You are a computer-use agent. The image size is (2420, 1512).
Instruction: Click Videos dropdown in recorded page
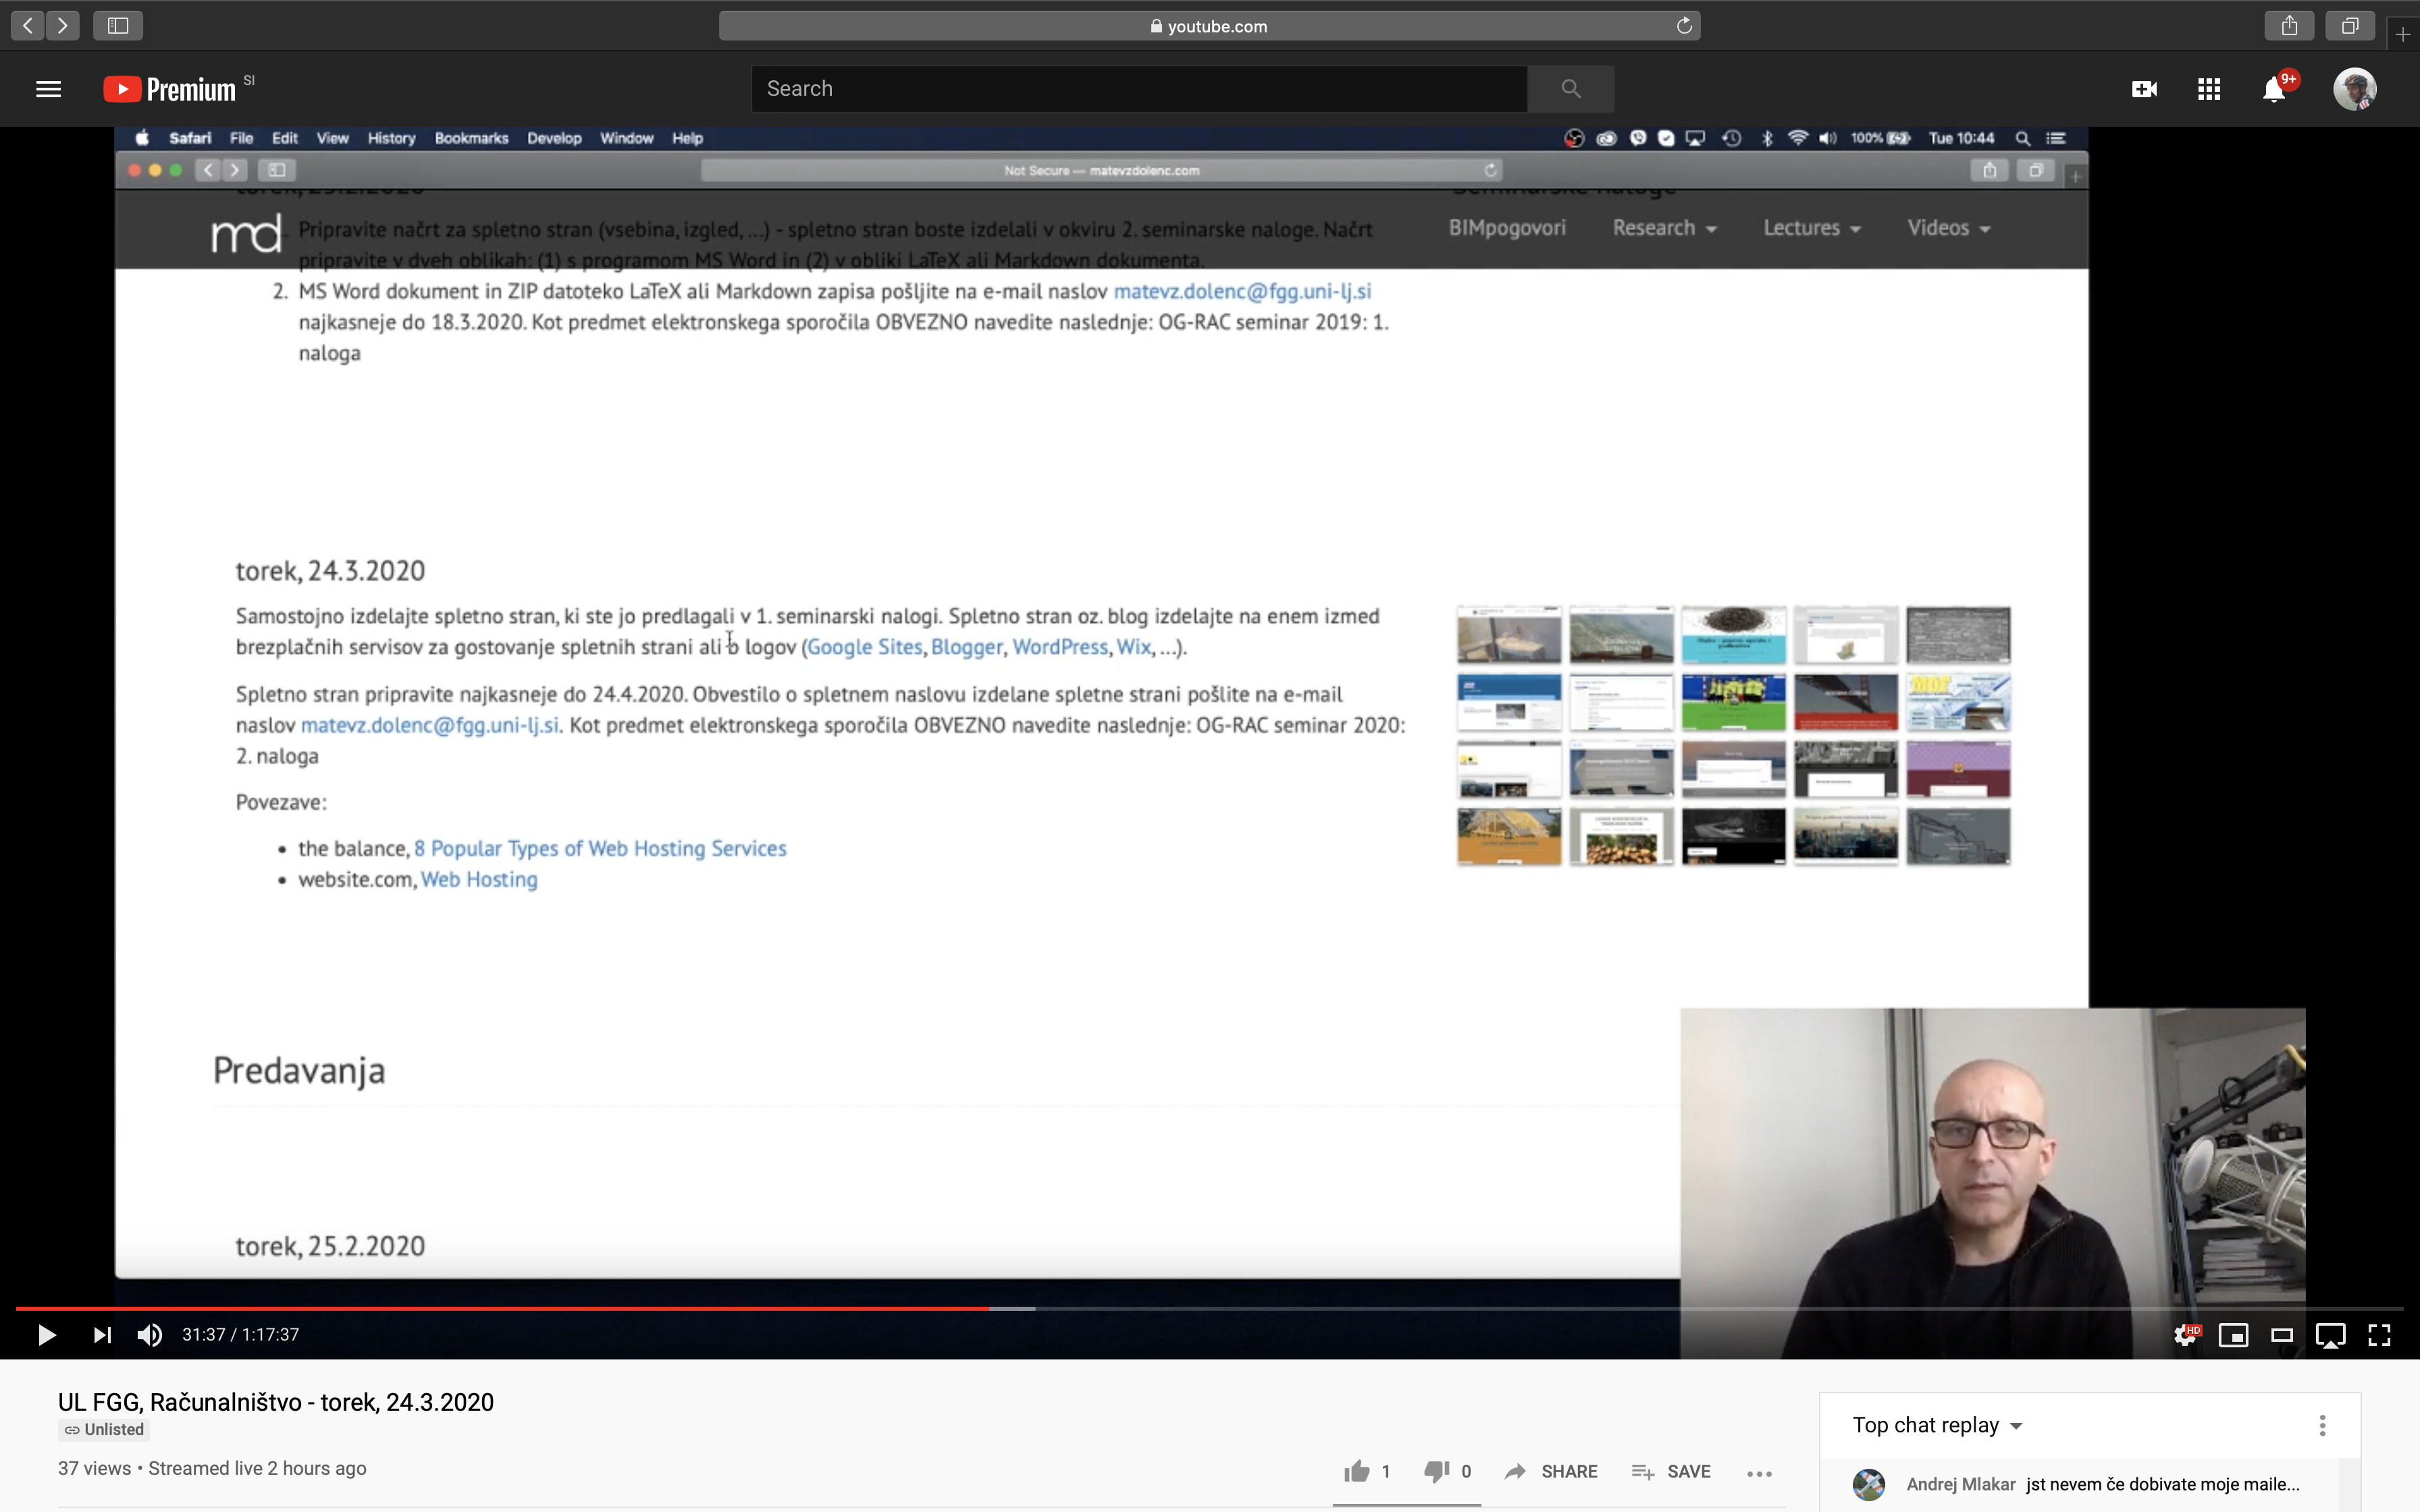(x=1948, y=228)
